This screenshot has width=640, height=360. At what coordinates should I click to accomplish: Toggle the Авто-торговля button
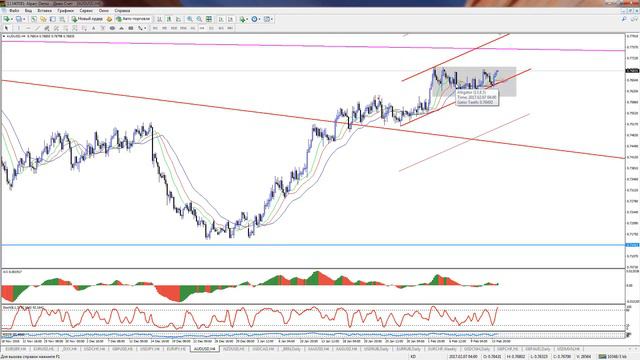pyautogui.click(x=133, y=19)
